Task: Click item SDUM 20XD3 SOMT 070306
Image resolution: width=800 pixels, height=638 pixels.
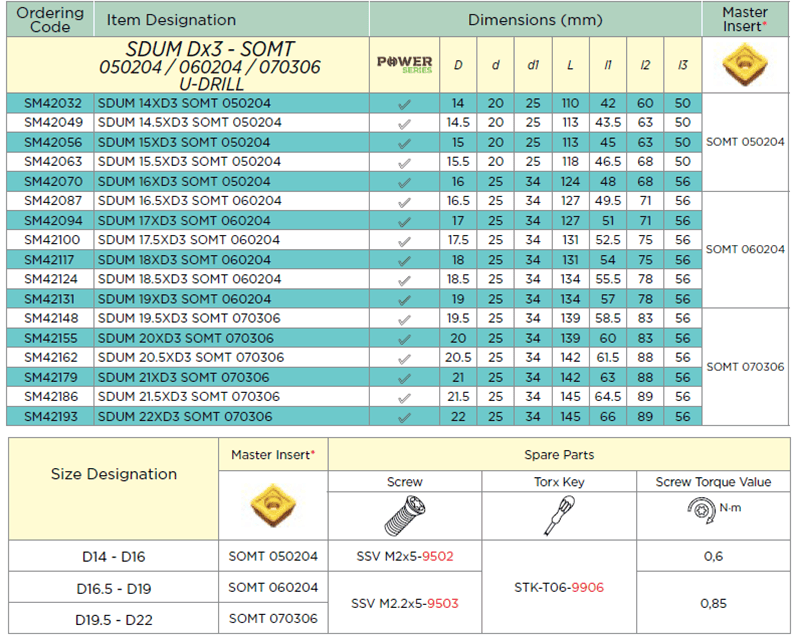Action: coord(186,338)
